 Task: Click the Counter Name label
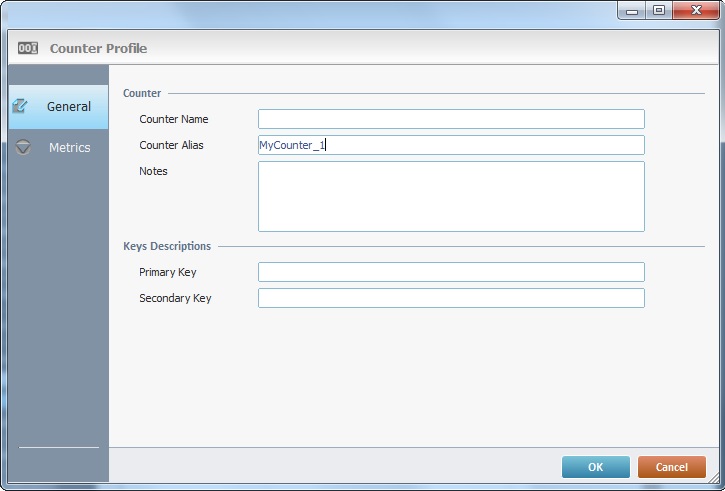[173, 119]
